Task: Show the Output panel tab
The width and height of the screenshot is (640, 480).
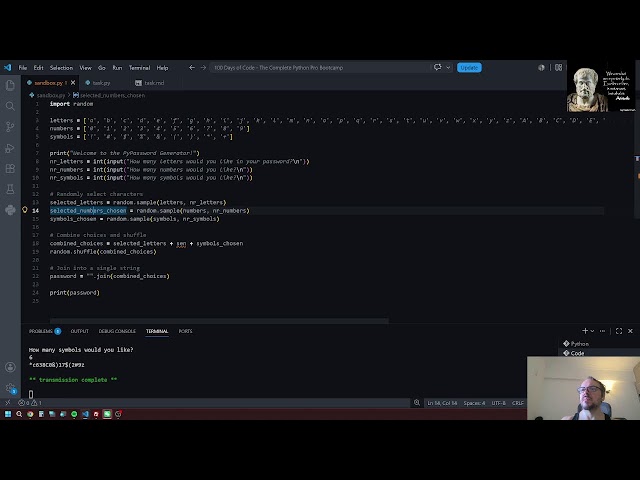Action: click(x=80, y=331)
